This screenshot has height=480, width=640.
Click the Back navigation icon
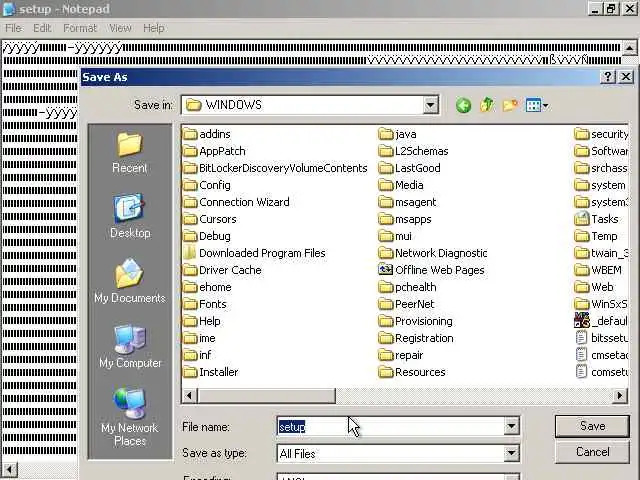463,106
